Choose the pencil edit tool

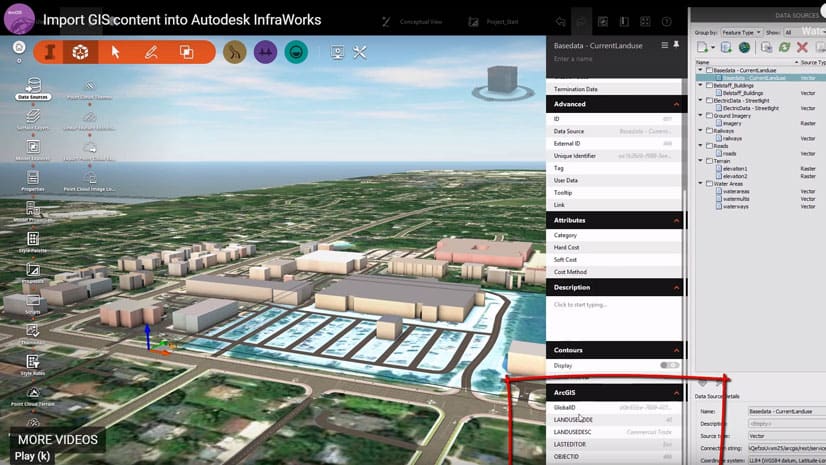point(151,52)
